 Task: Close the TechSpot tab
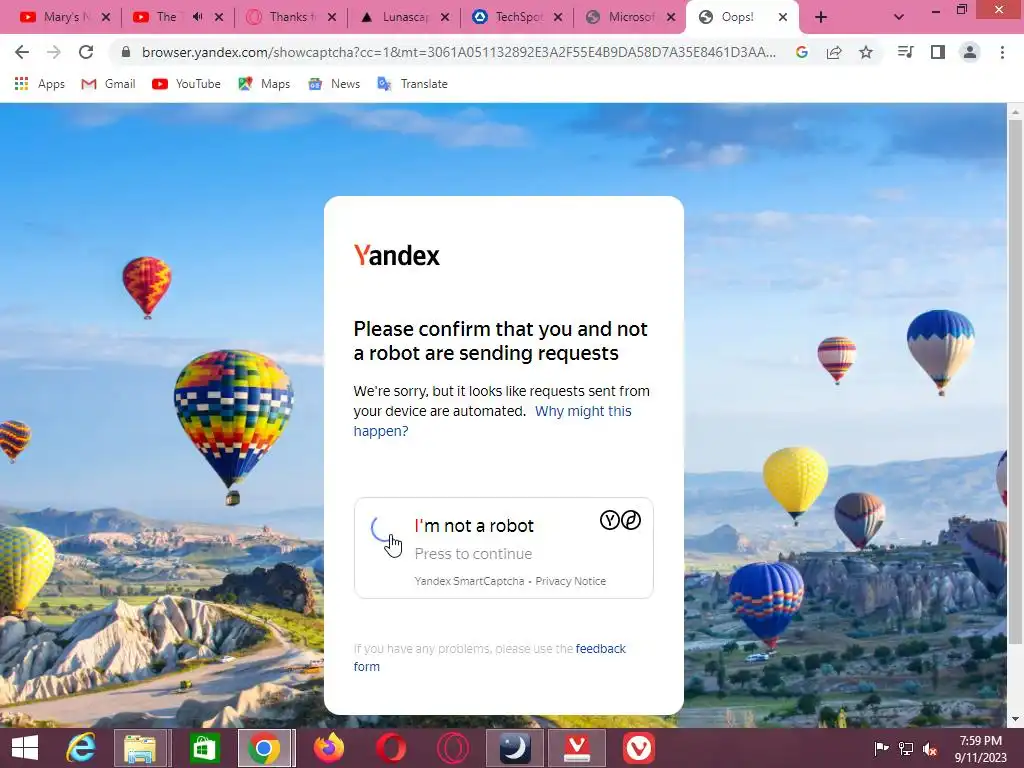click(558, 18)
